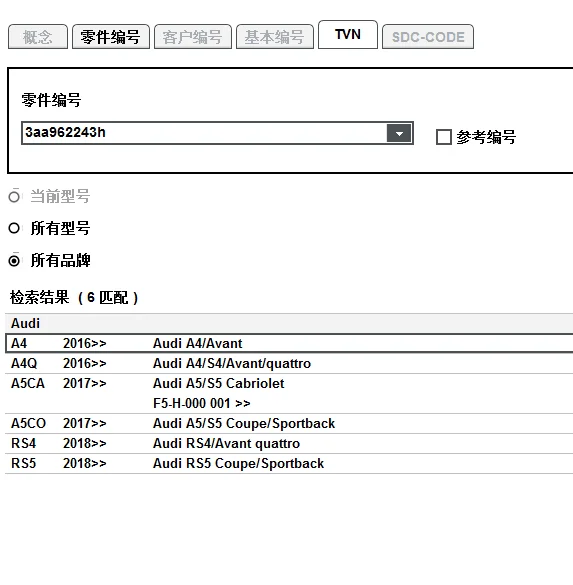Select the 客户编号 tab
This screenshot has height=585, width=573.
tap(193, 37)
